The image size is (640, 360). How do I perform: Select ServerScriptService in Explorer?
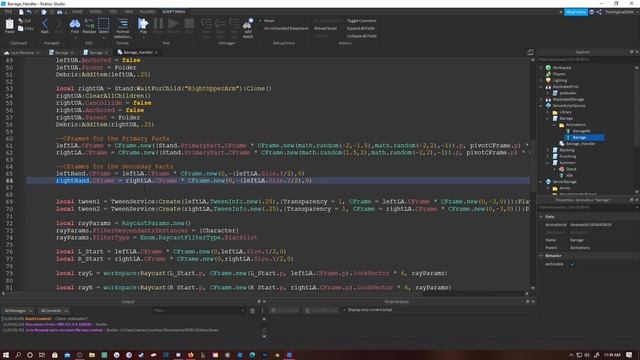565,106
